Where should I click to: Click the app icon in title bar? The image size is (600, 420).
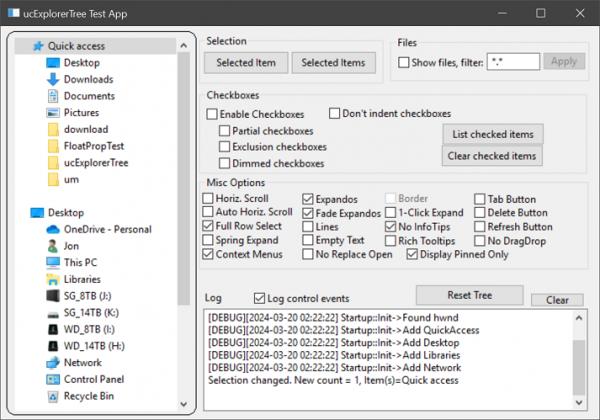pos(13,13)
